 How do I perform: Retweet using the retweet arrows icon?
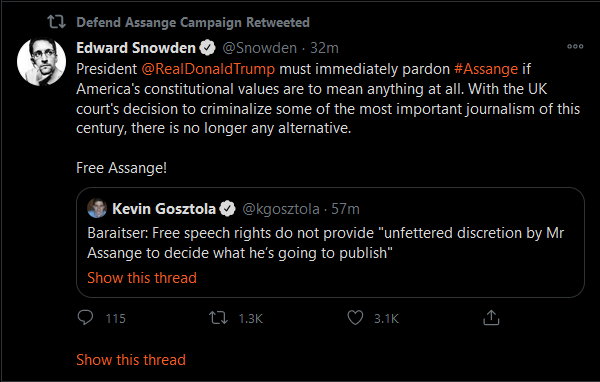point(218,318)
